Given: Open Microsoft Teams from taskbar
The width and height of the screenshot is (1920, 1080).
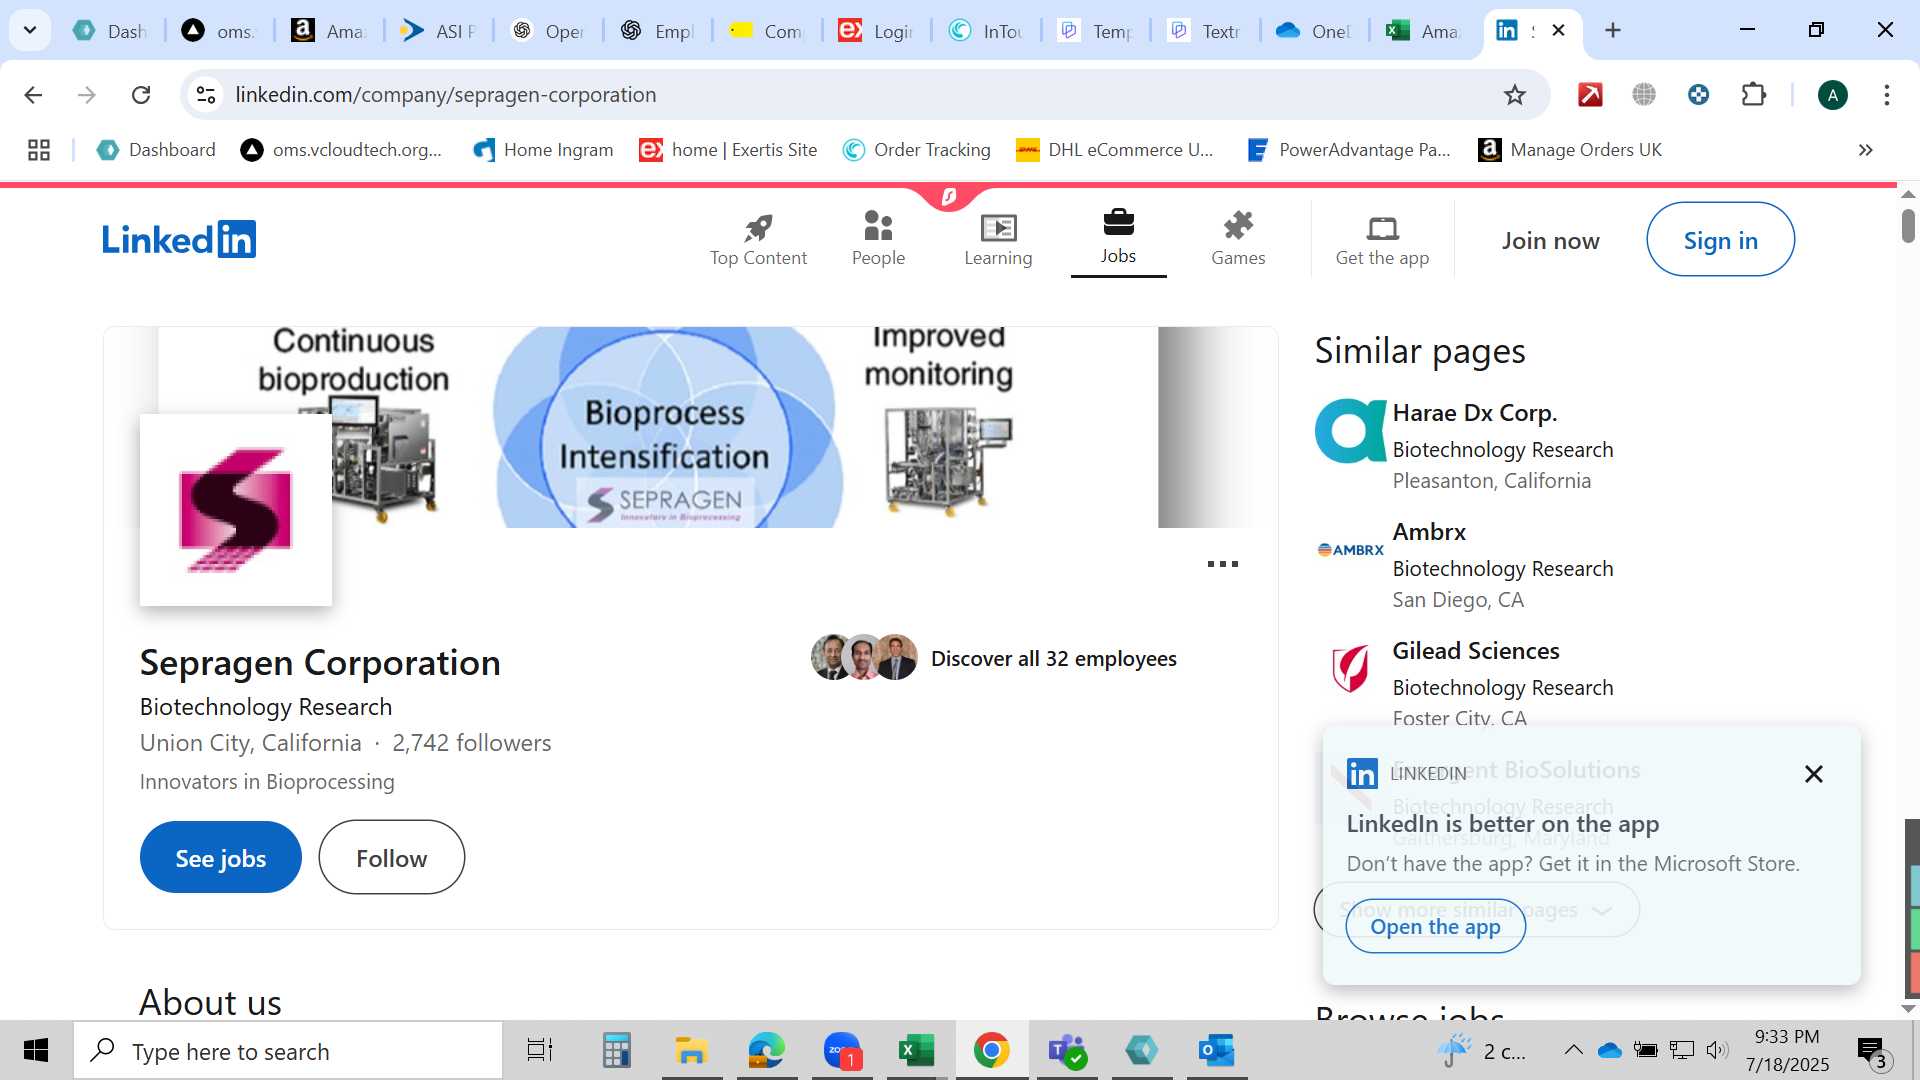Looking at the screenshot, I should [1066, 1051].
